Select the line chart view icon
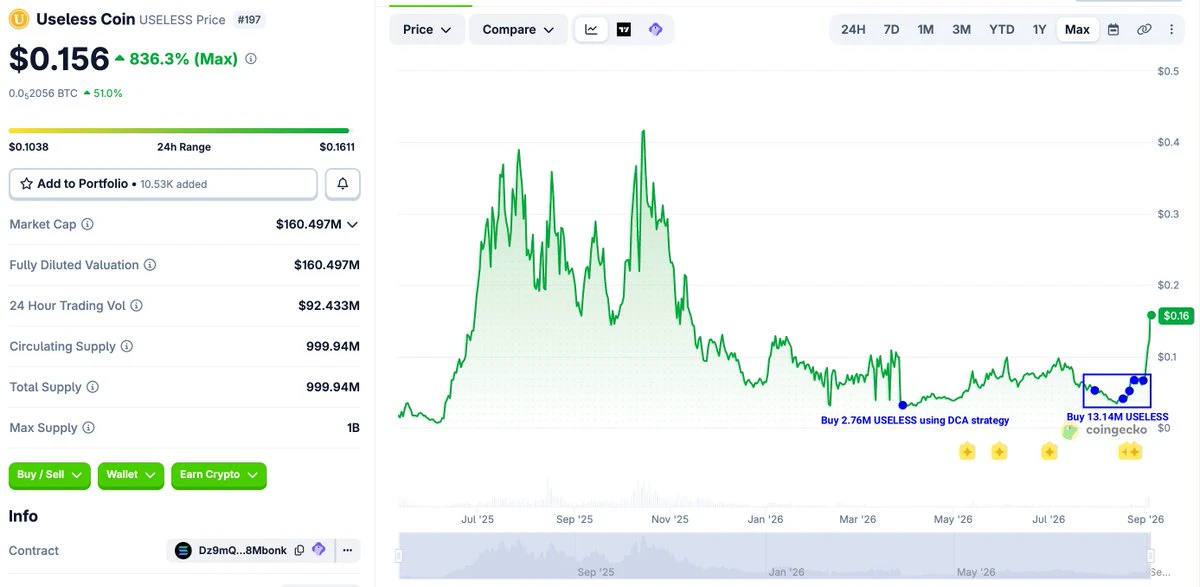The height and width of the screenshot is (587, 1200). click(x=592, y=29)
